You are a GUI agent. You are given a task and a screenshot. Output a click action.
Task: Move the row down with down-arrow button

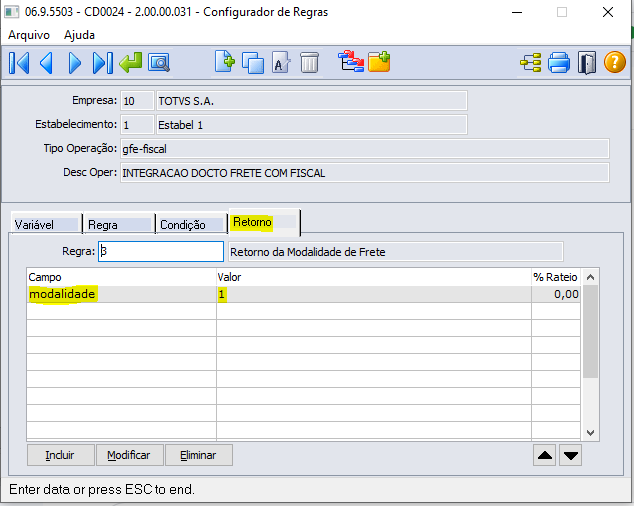(x=571, y=455)
